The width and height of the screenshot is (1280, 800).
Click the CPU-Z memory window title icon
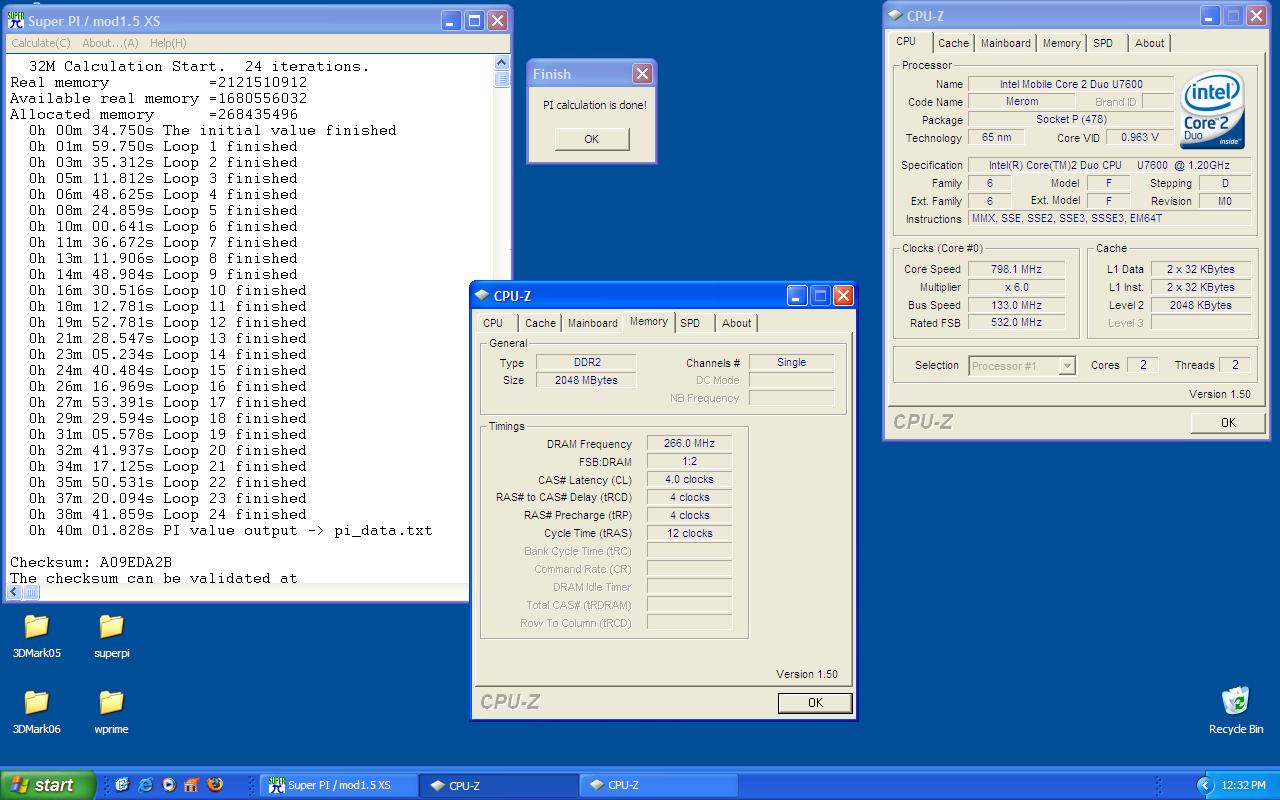pos(482,296)
